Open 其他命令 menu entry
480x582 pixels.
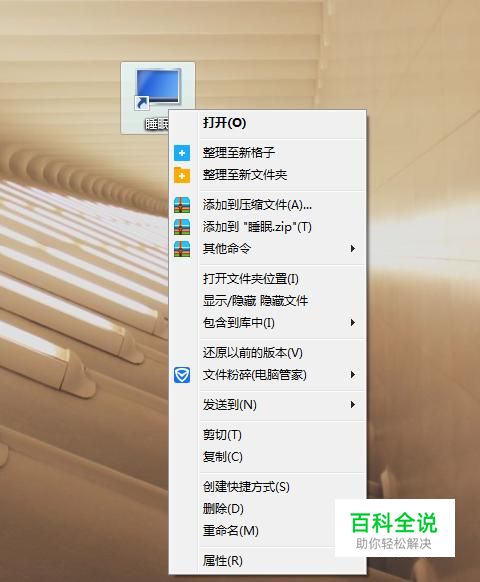click(267, 249)
